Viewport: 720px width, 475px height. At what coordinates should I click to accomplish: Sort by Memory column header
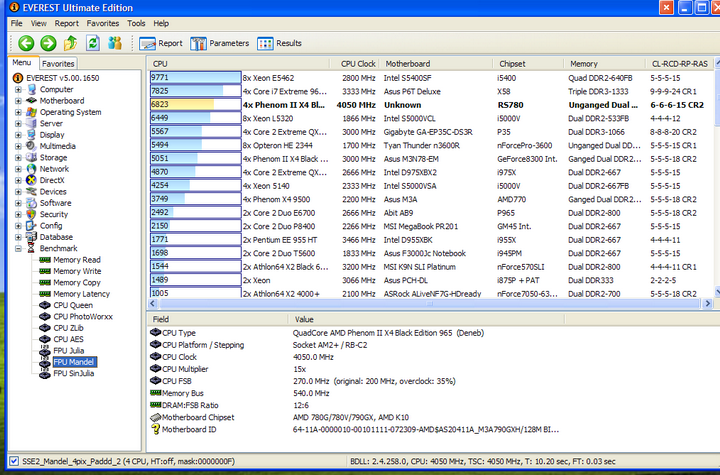605,63
